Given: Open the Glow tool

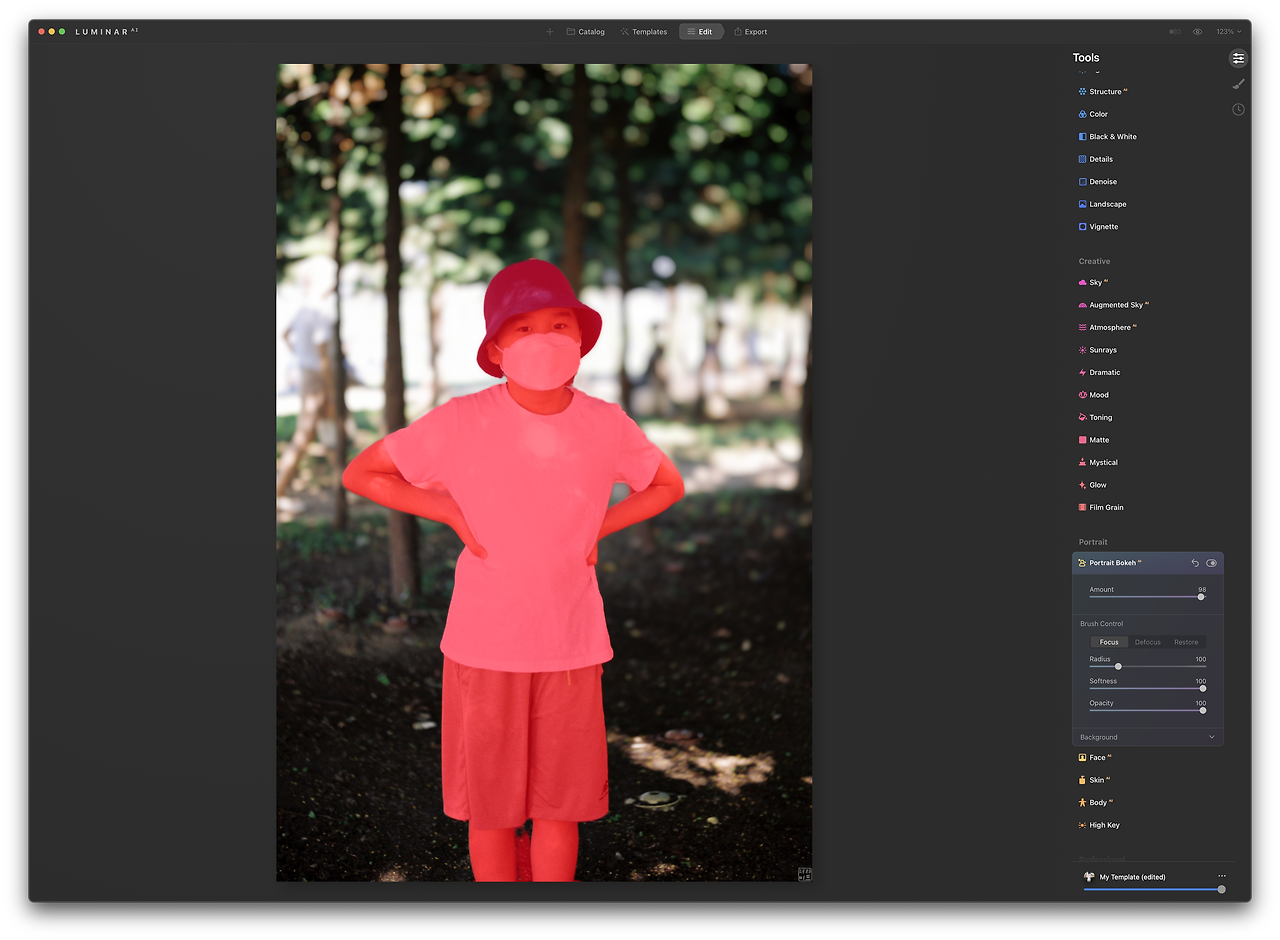Looking at the screenshot, I should click(x=1093, y=485).
